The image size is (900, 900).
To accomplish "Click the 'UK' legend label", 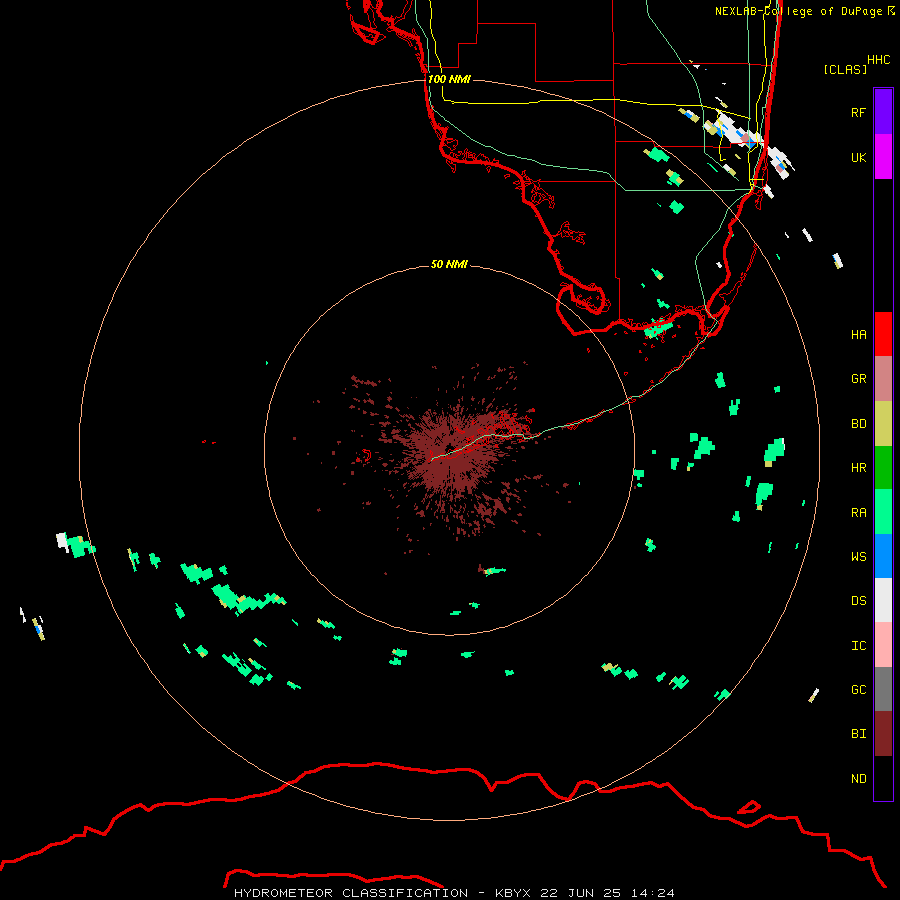I will [858, 157].
